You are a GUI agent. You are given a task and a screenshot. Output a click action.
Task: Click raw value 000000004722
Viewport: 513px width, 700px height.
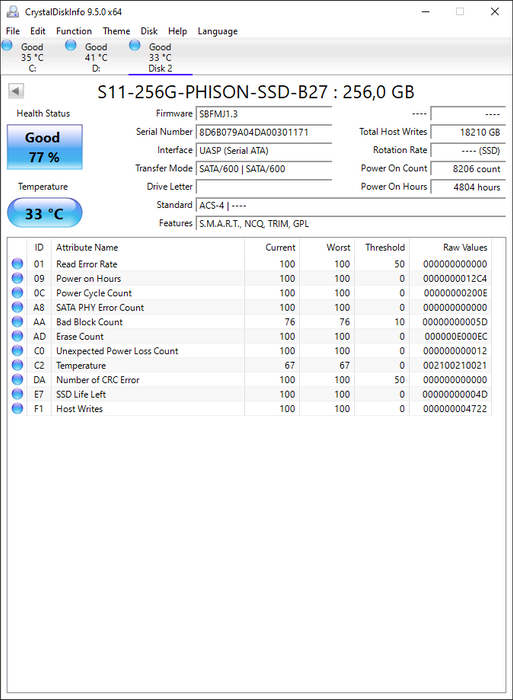pos(455,408)
